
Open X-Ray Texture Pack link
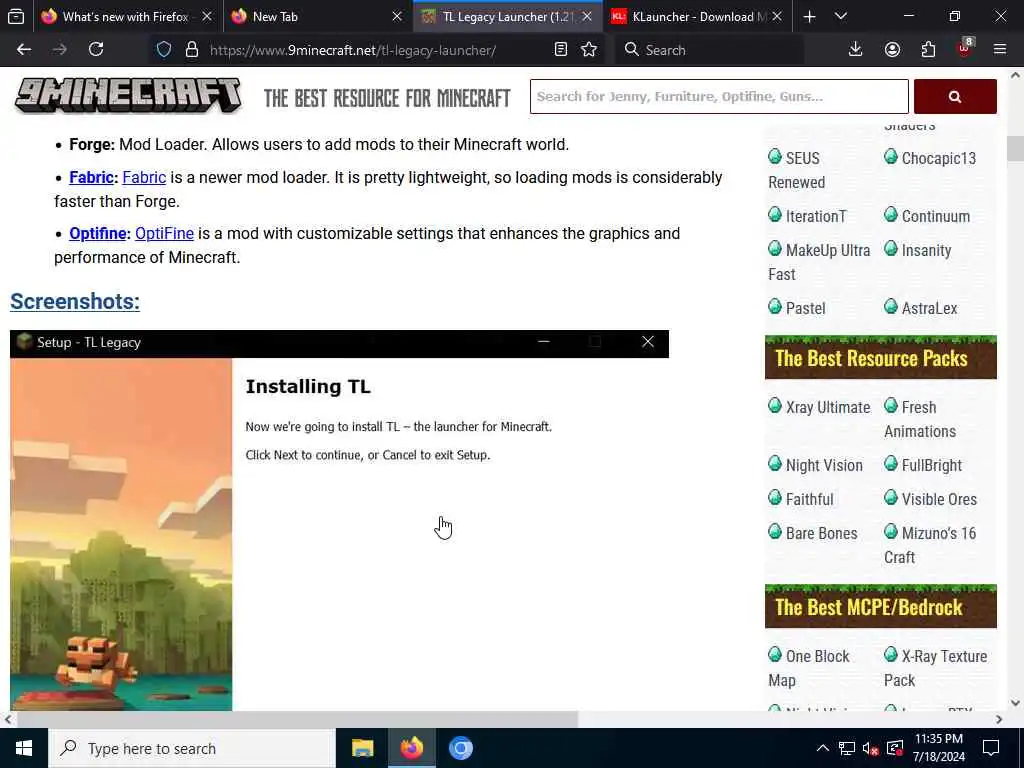935,668
